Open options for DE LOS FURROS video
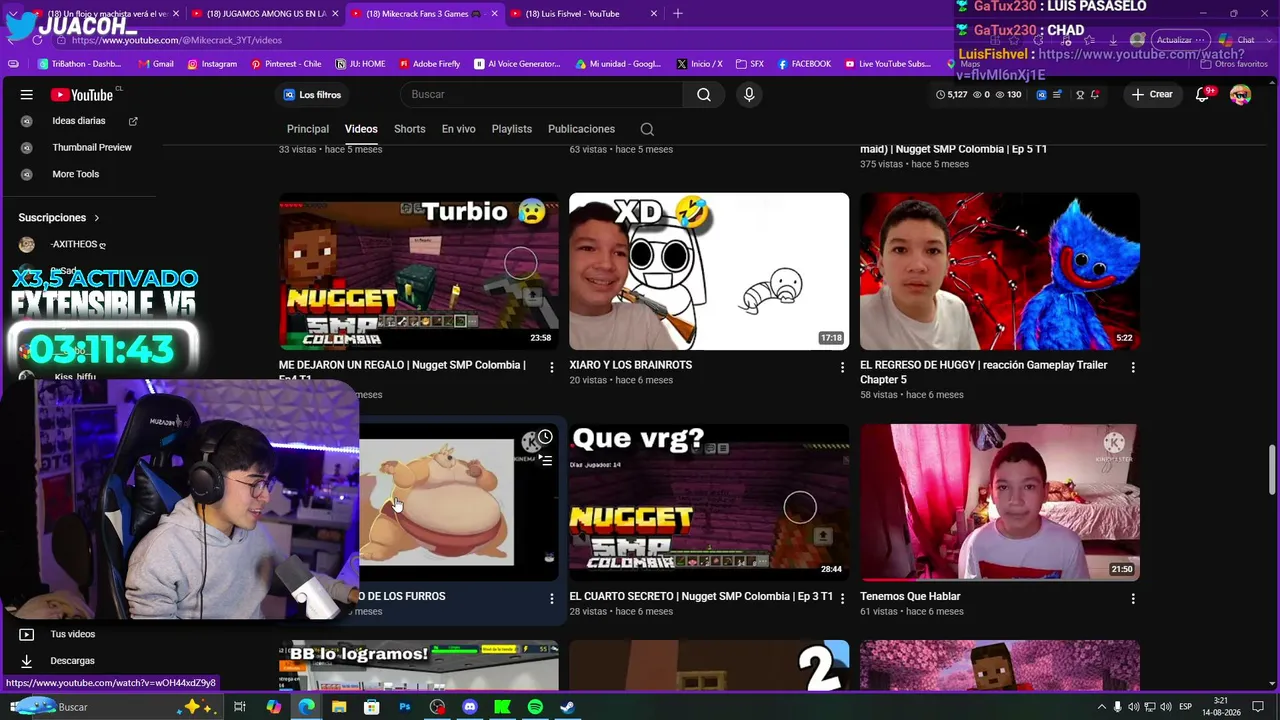 tap(551, 599)
